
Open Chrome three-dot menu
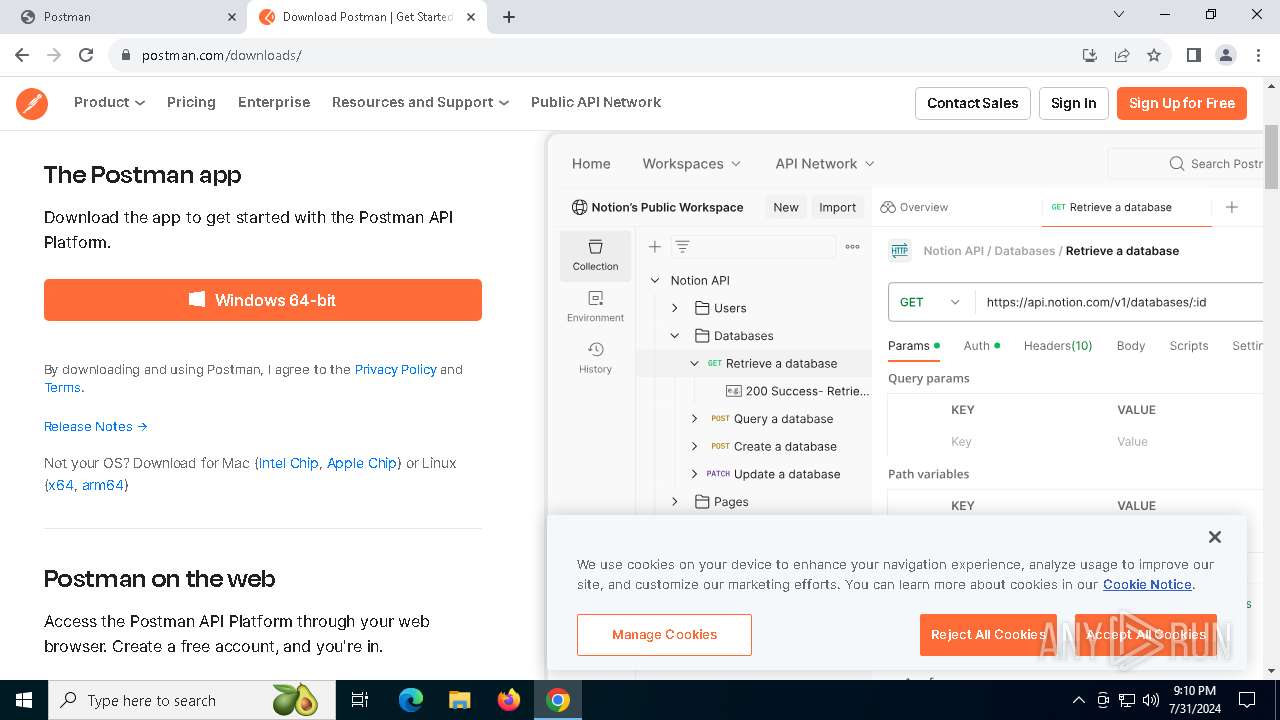pyautogui.click(x=1257, y=55)
